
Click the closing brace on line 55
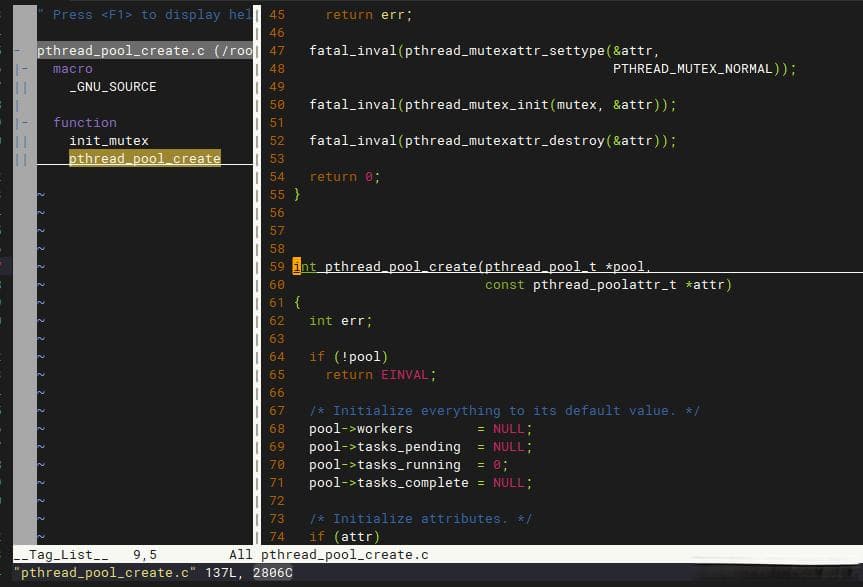pos(297,194)
